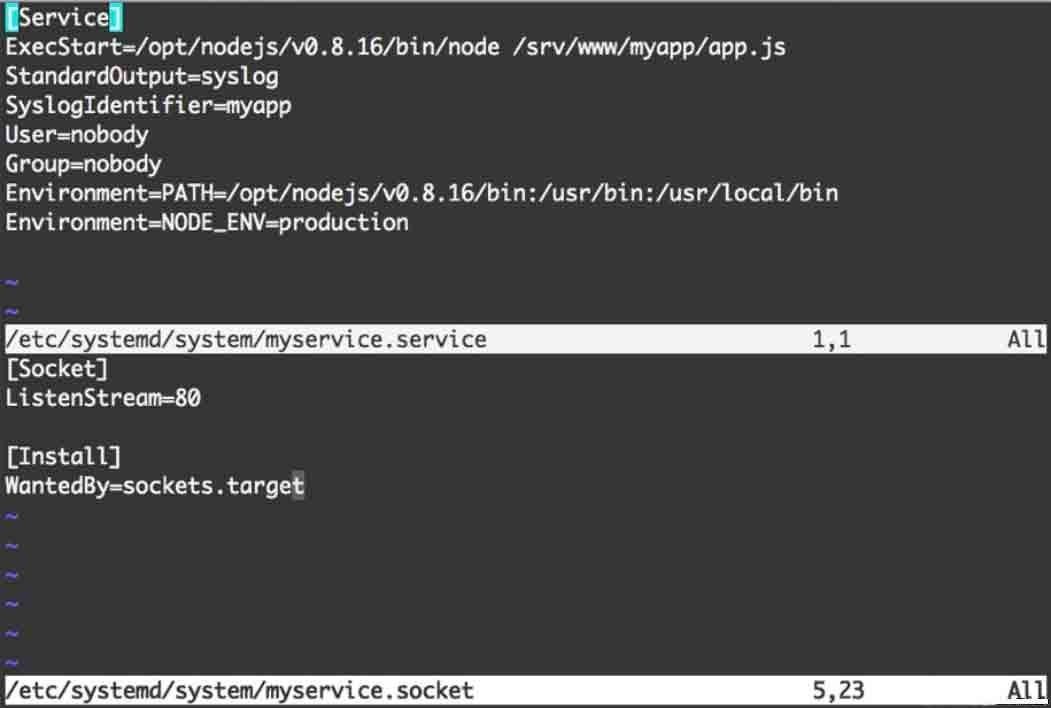The image size is (1051, 708).
Task: Click the SyslogIdentifier=myapp line
Action: click(x=148, y=105)
